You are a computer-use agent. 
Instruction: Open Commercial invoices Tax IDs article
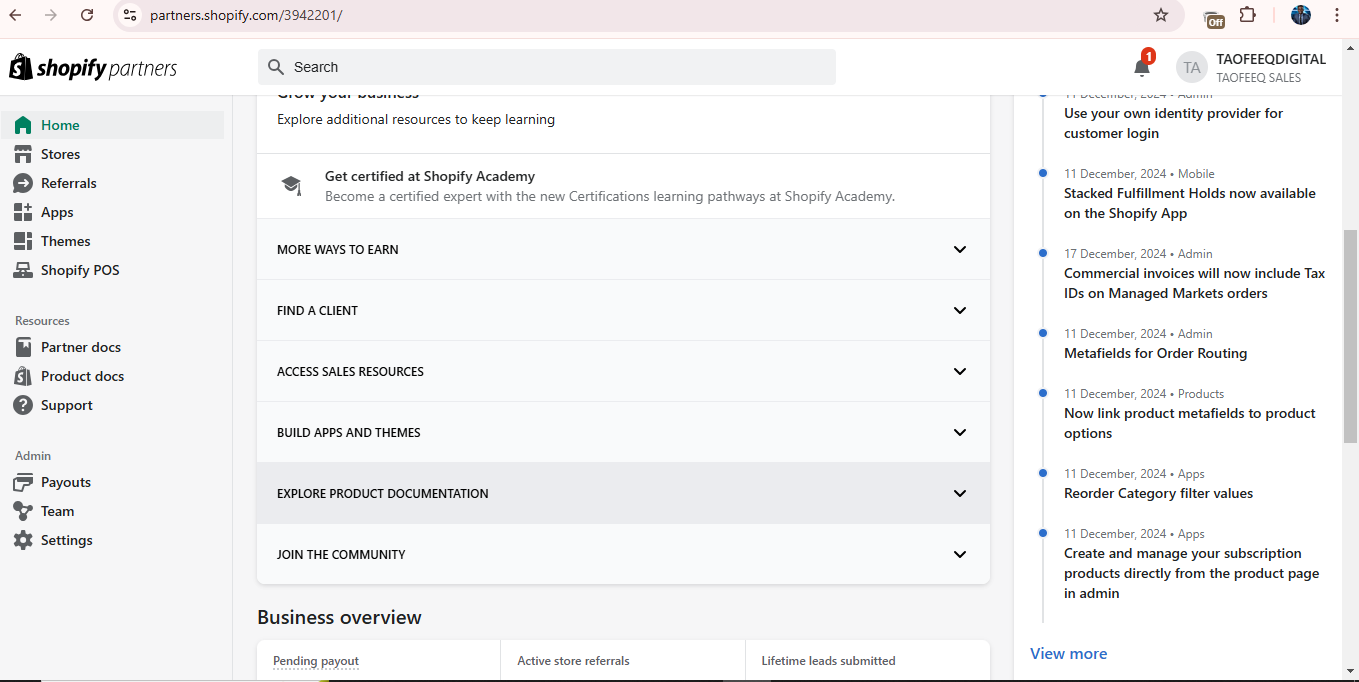(x=1194, y=283)
